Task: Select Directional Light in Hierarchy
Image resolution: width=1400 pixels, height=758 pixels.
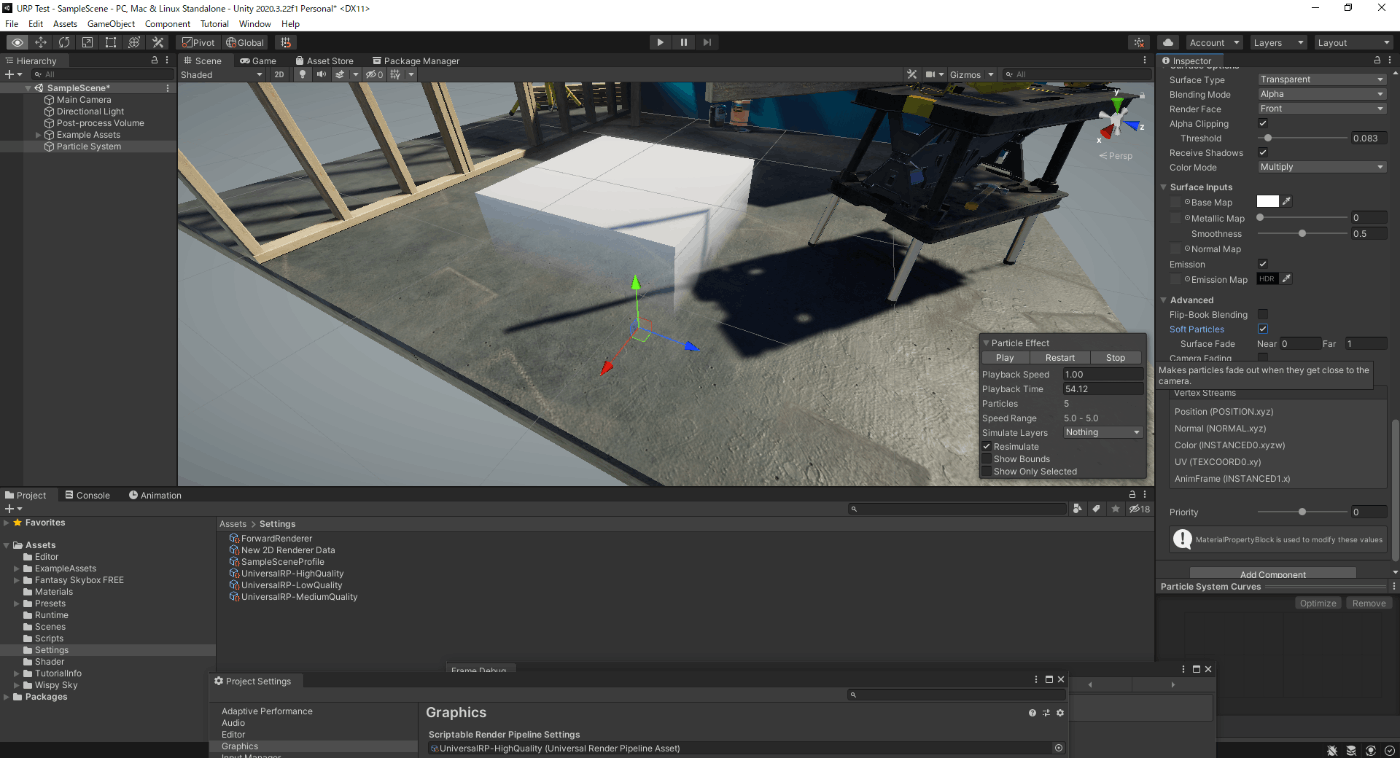Action: point(90,112)
